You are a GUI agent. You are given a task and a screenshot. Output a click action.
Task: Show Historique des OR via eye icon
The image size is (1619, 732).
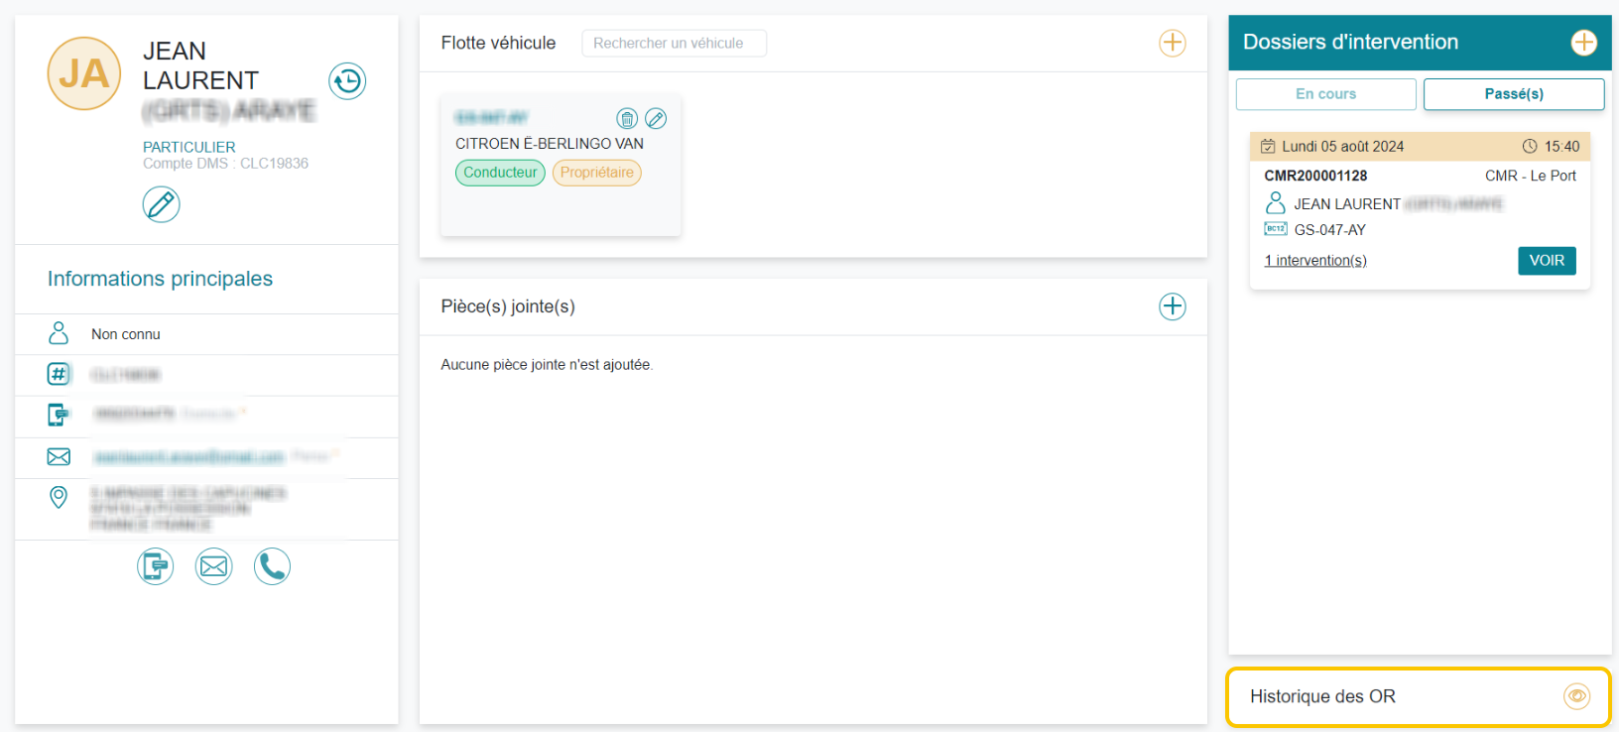[1577, 696]
